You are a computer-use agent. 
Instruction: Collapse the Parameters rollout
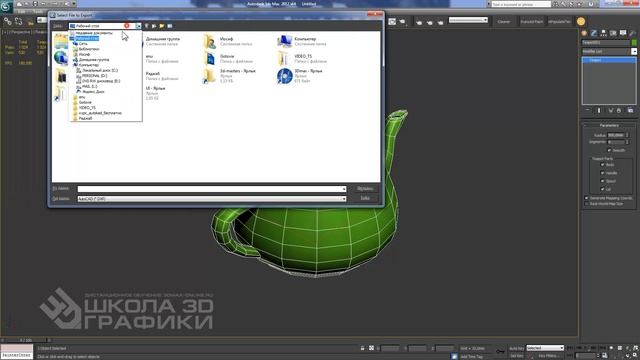609,125
